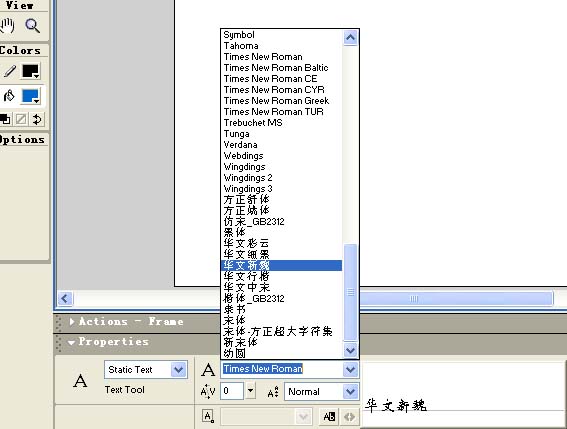This screenshot has width=567, height=429.
Task: Select highlighted 华文新魏 font
Action: (281, 266)
